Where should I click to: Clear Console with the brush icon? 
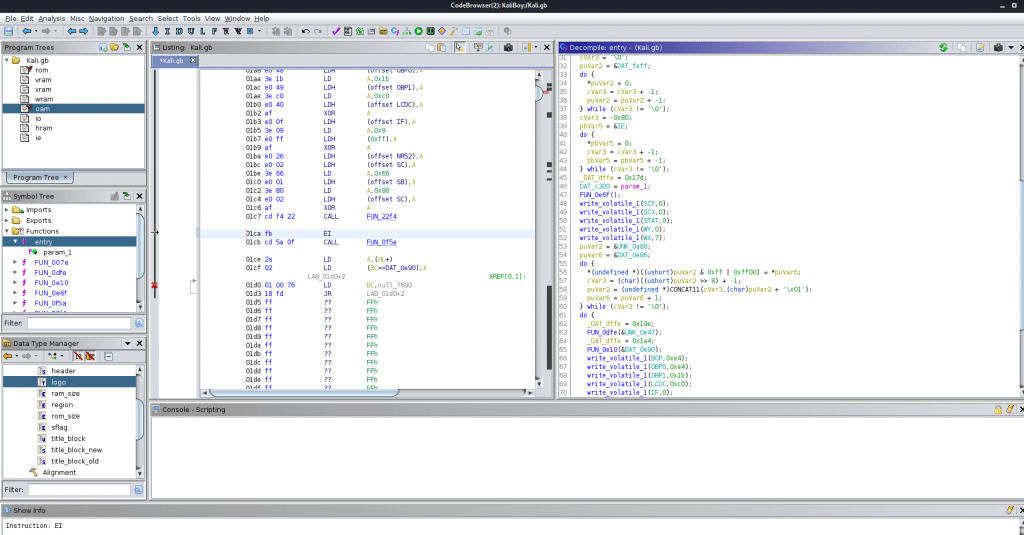click(1010, 410)
